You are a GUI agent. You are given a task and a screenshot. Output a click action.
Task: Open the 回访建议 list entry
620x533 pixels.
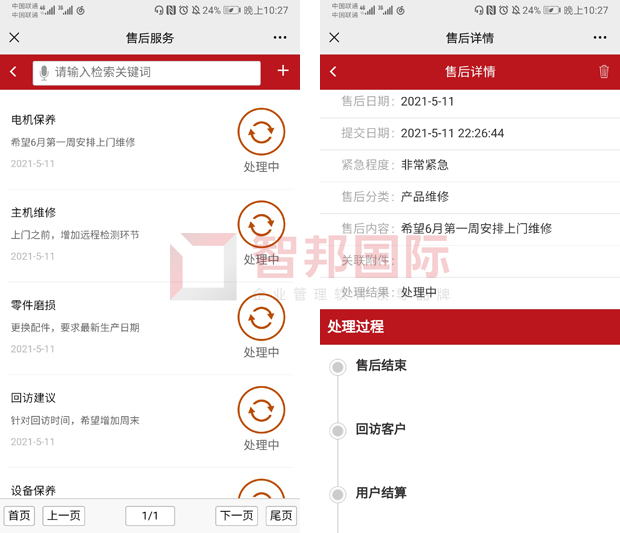pyautogui.click(x=150, y=421)
